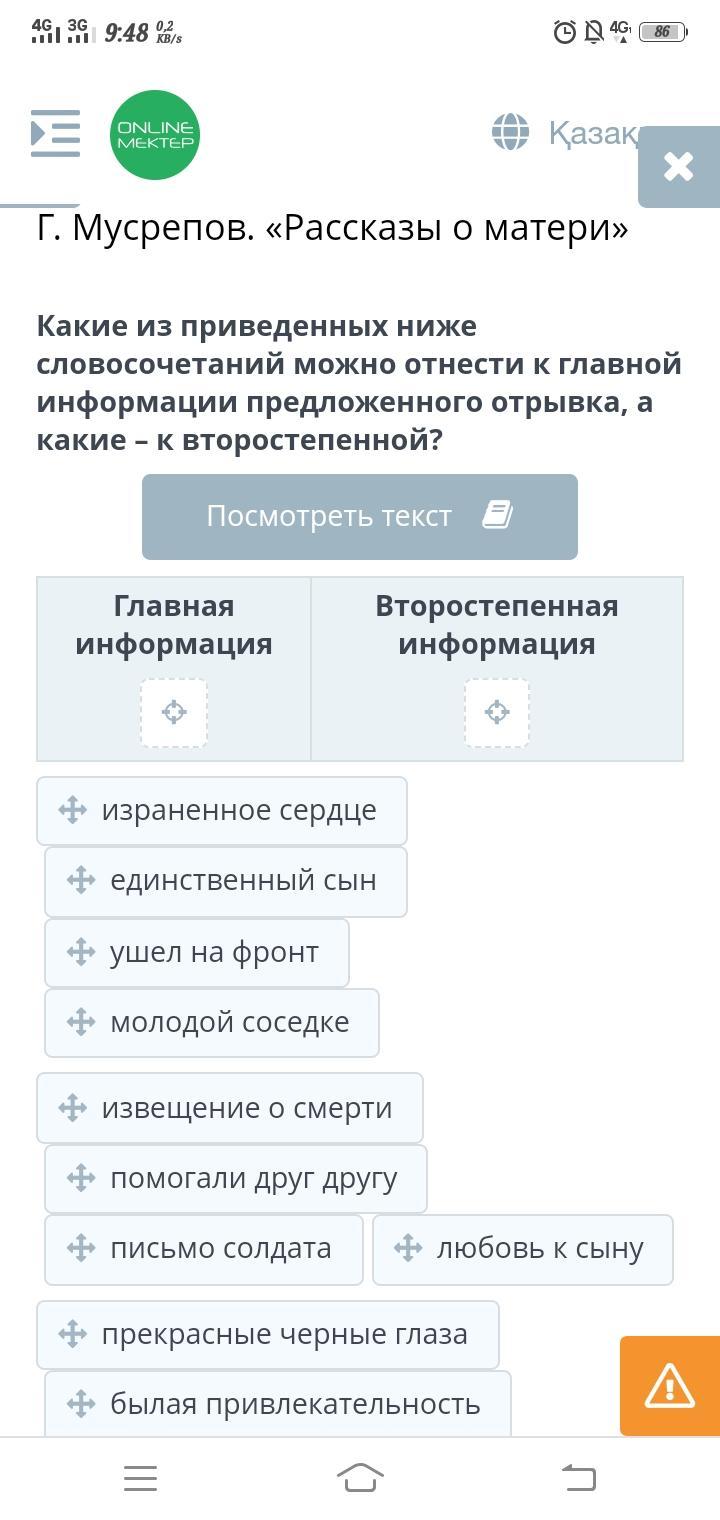Tap the Android back navigation button
This screenshot has height=1520, width=720.
[x=578, y=1477]
